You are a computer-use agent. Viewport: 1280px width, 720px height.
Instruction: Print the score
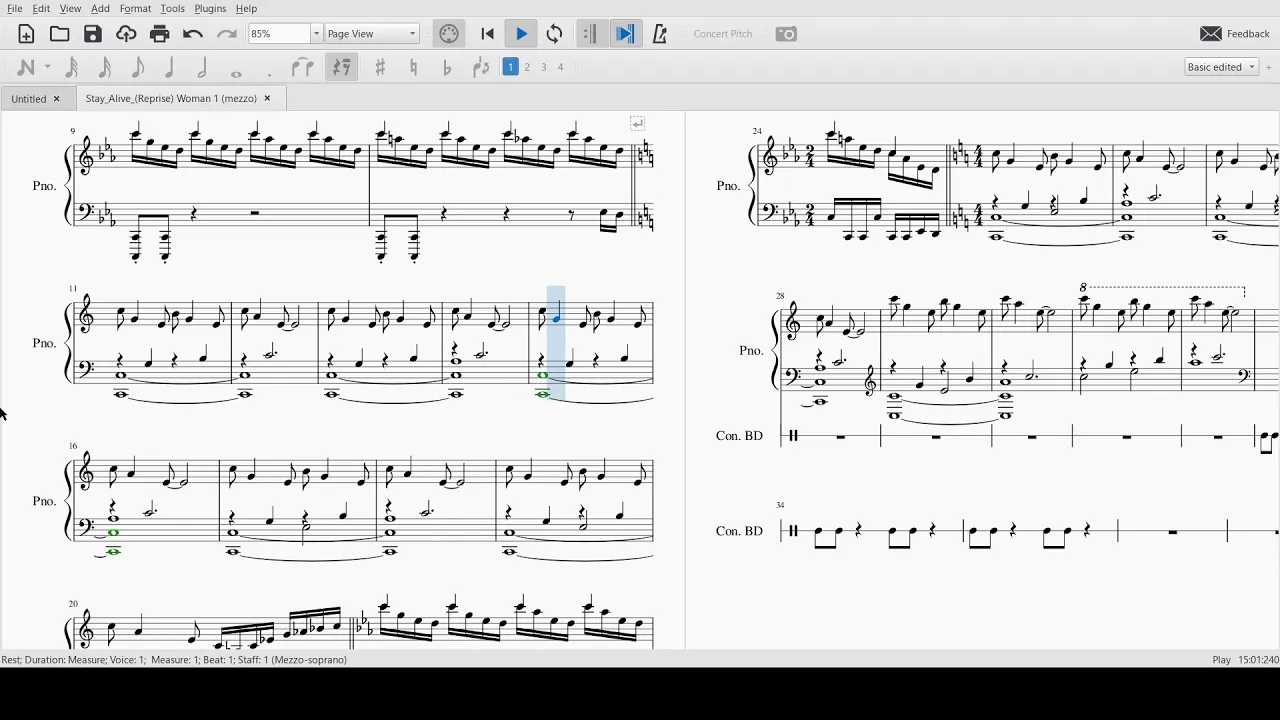tap(159, 34)
